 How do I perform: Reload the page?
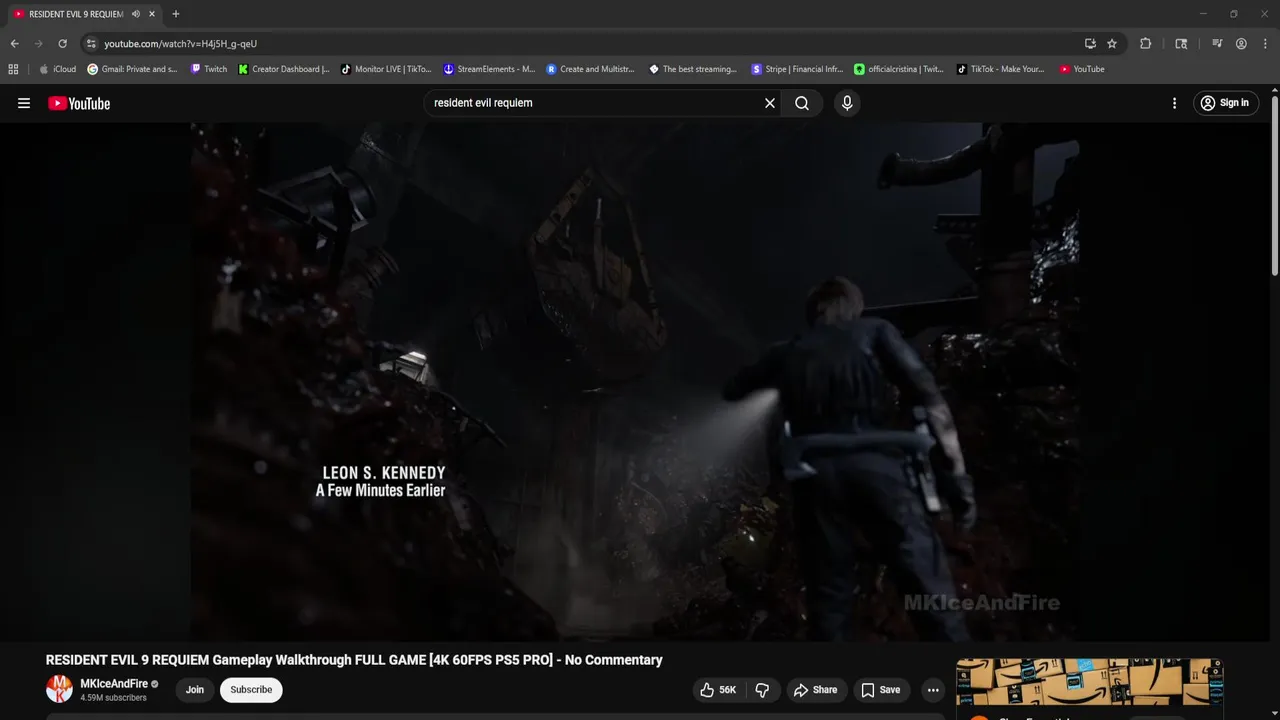(x=62, y=44)
